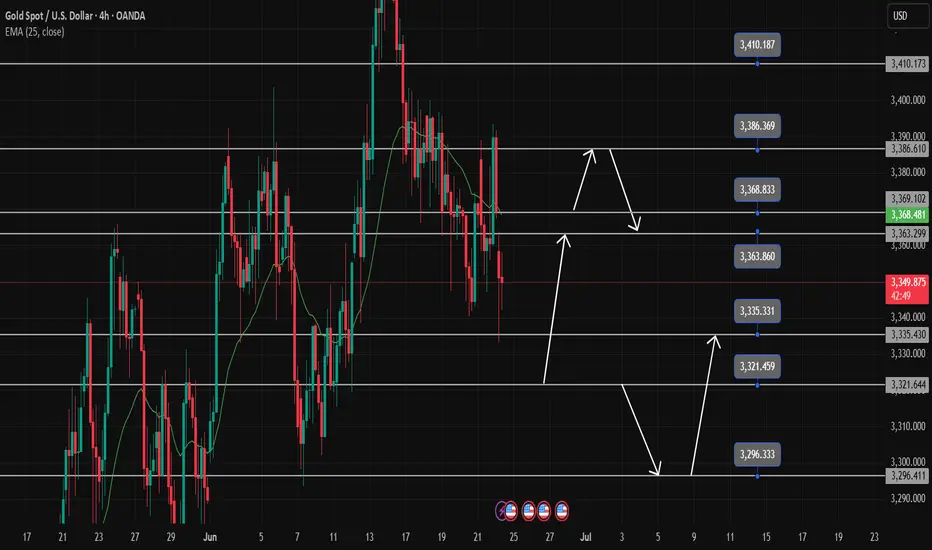932x550 pixels.
Task: Click the 25 date label on time axis
Action: [514, 537]
